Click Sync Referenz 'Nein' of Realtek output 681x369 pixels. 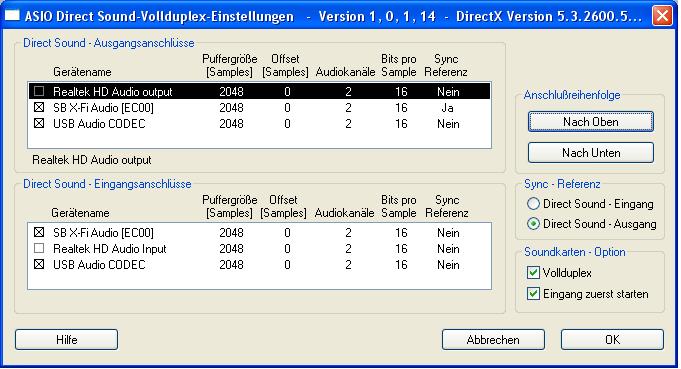tap(448, 92)
